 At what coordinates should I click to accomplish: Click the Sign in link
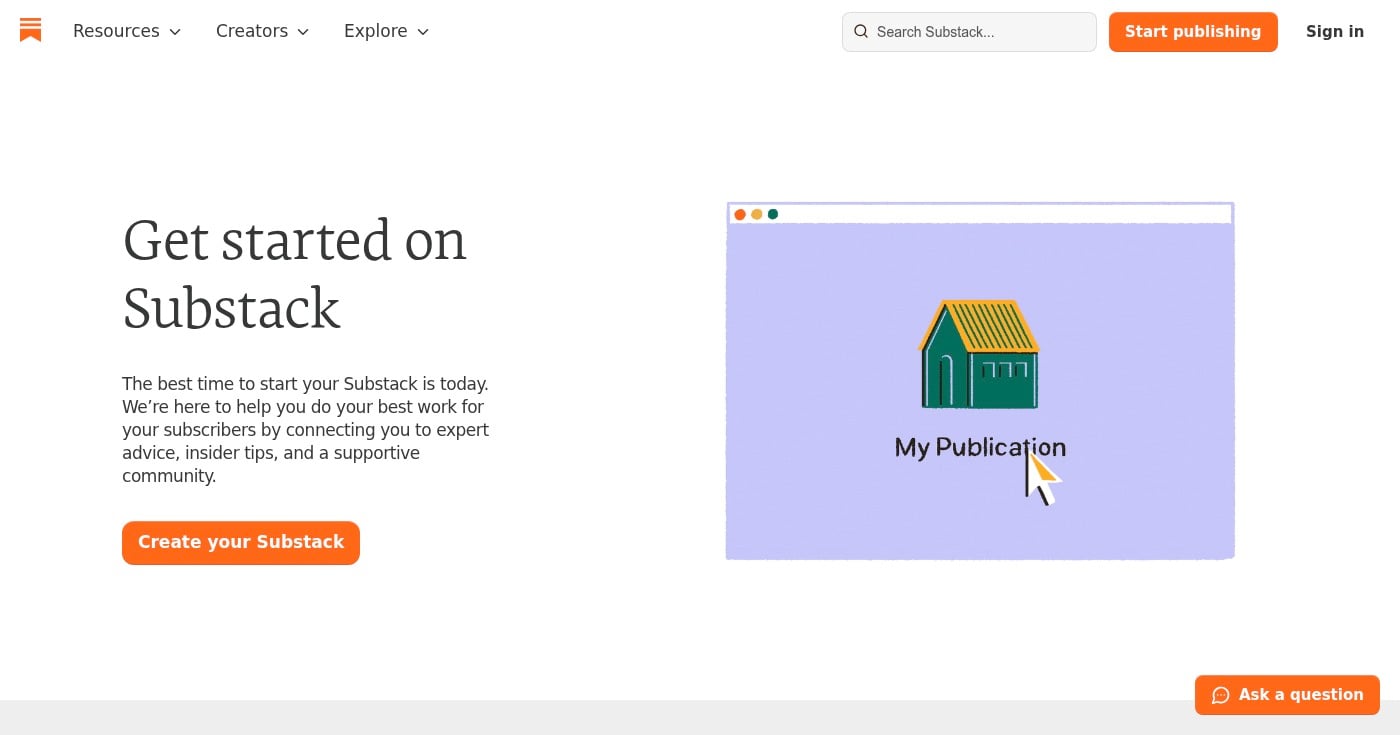1335,32
